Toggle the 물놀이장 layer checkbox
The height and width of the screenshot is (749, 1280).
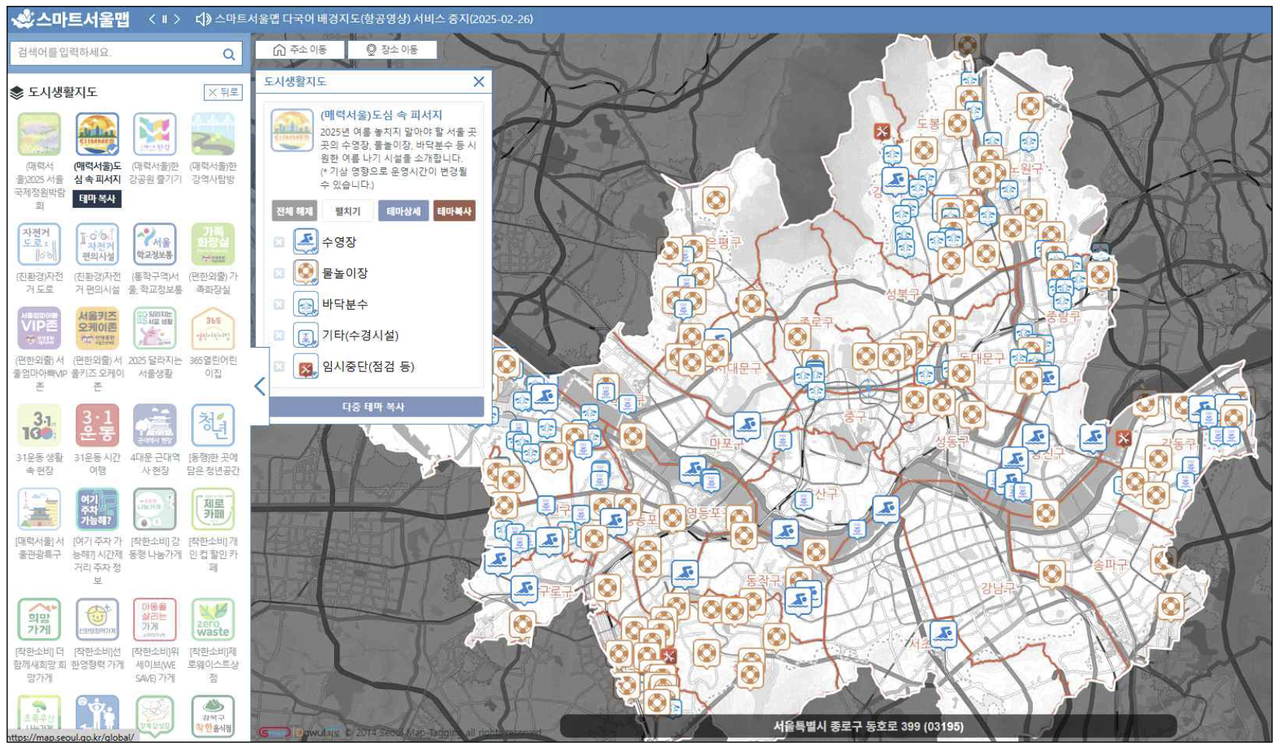click(279, 273)
